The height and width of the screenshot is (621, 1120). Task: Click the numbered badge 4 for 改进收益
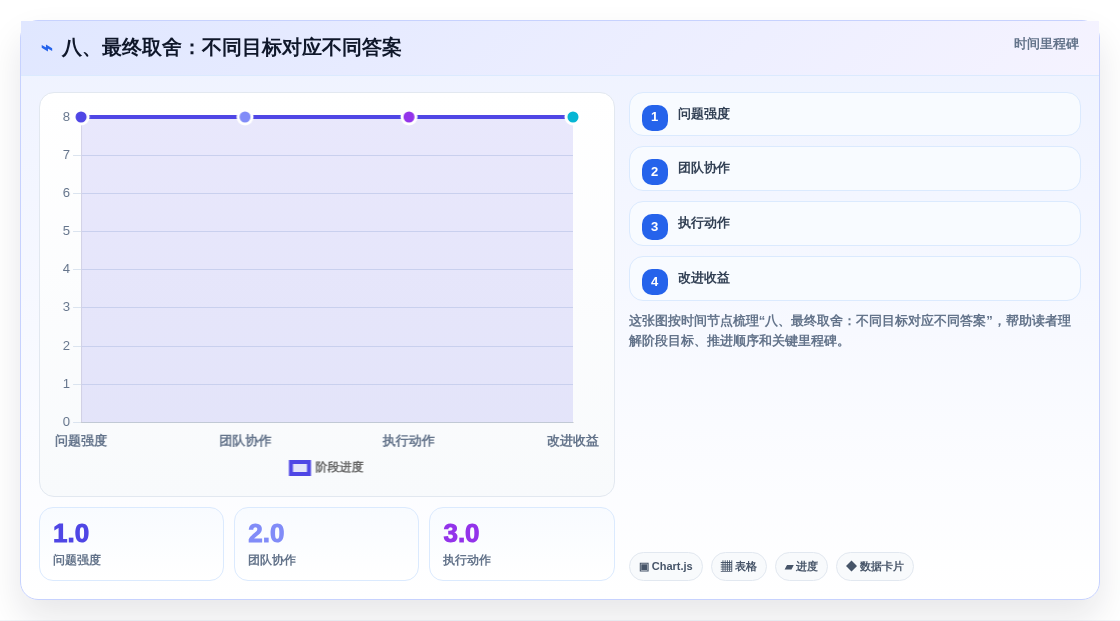tap(654, 282)
